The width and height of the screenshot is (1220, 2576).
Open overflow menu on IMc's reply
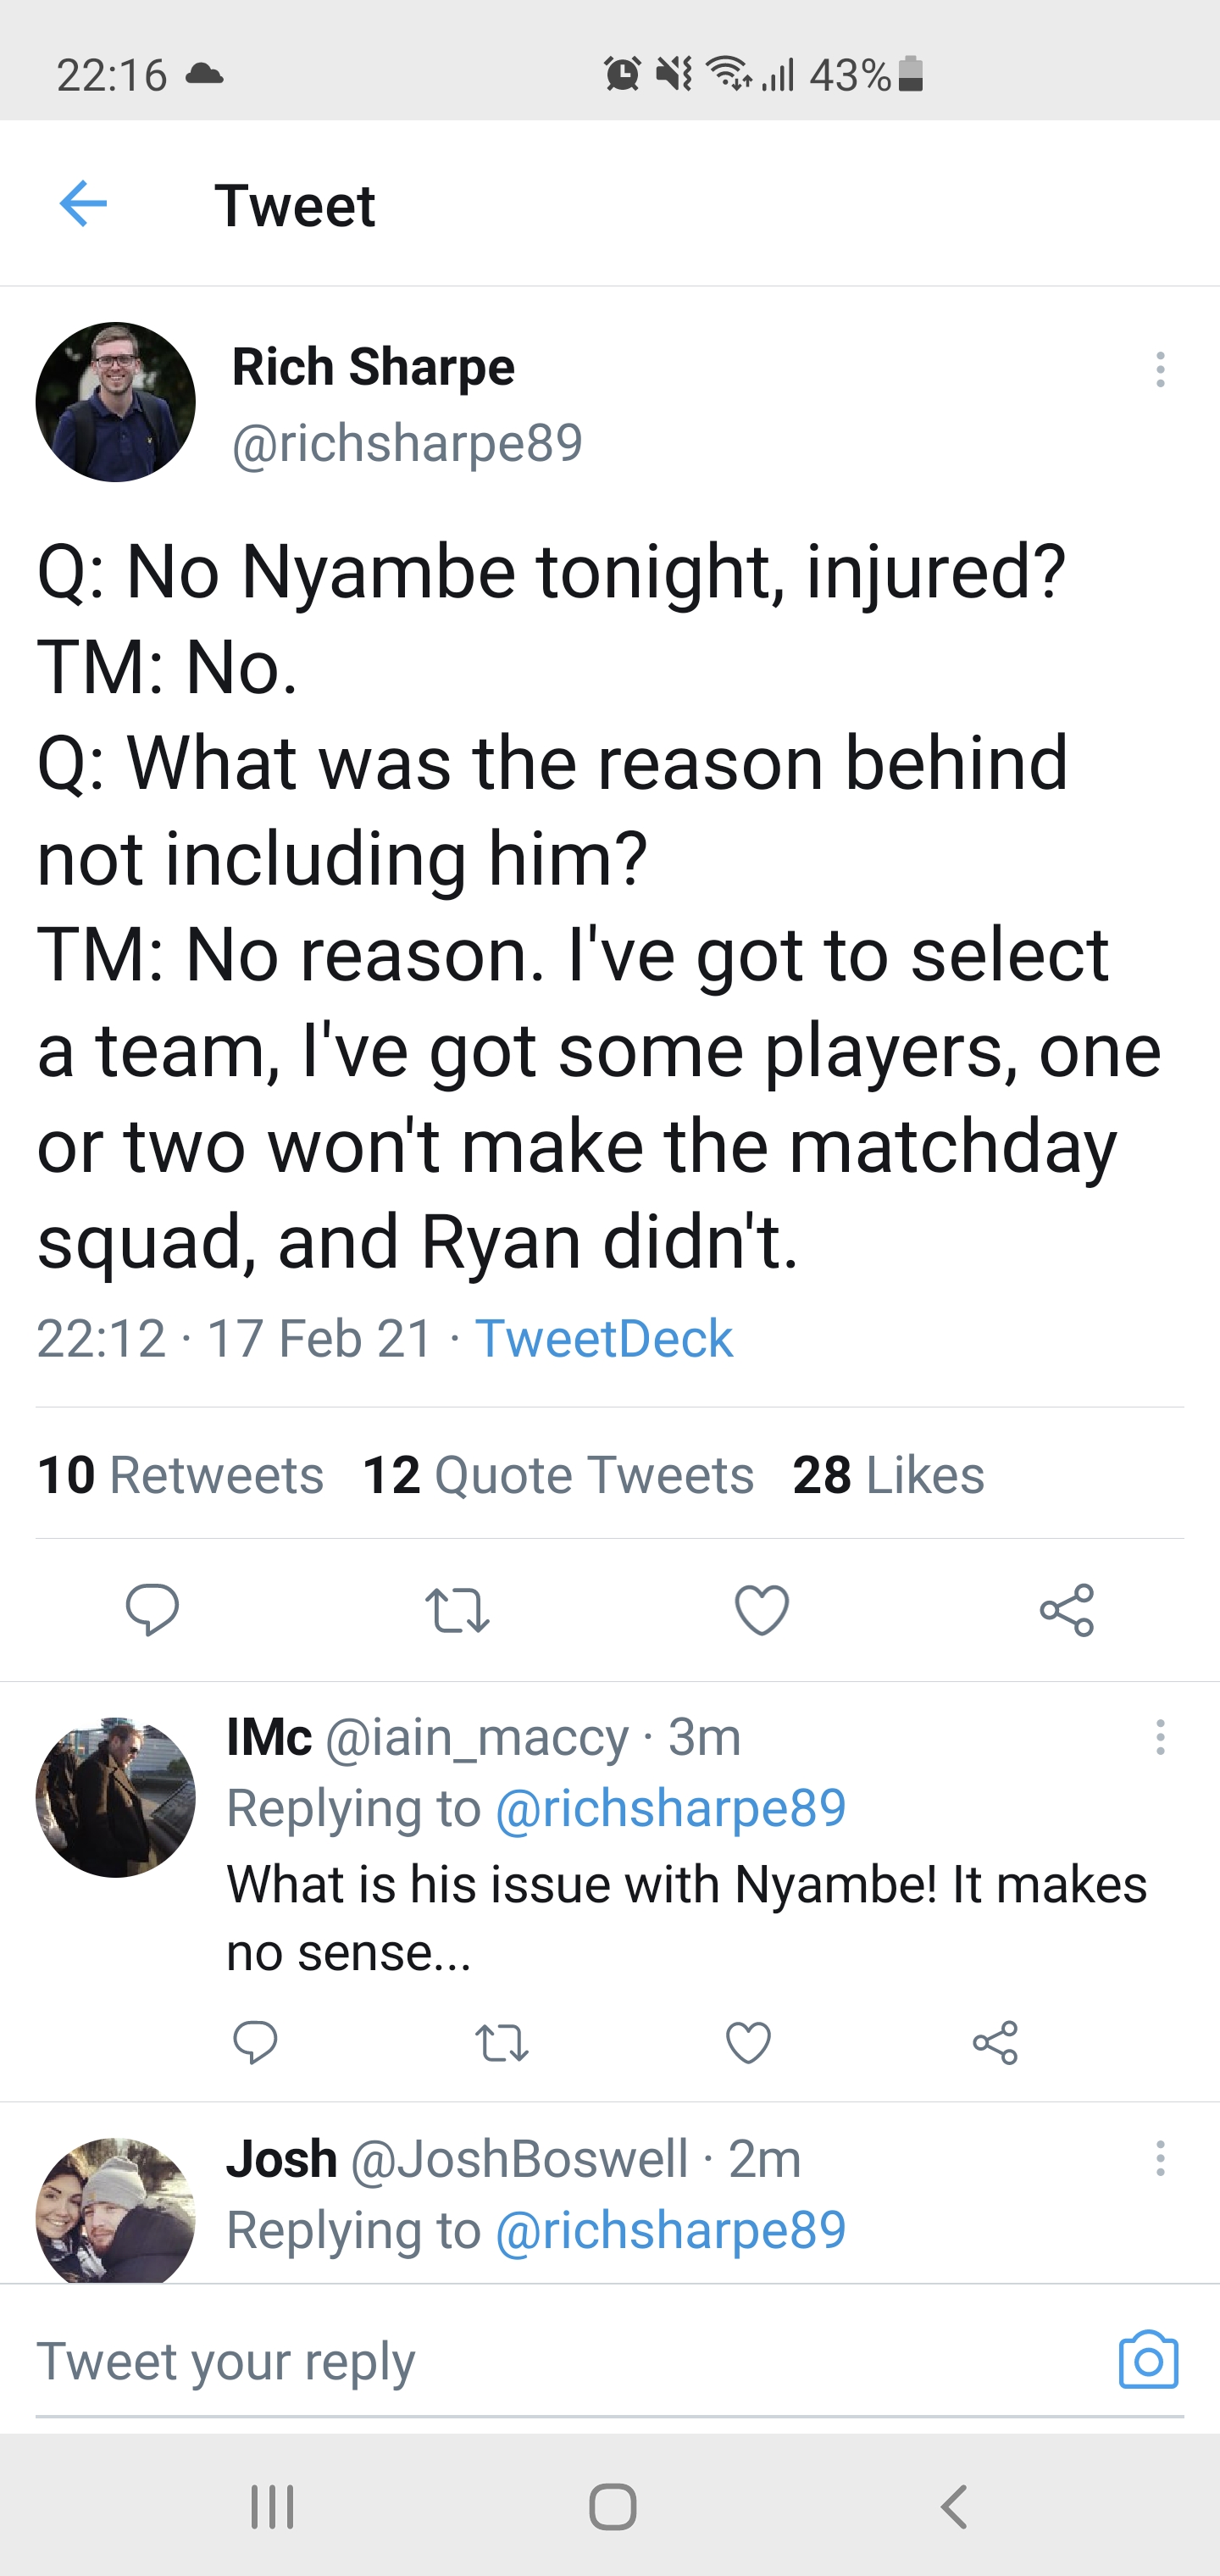click(1160, 1738)
